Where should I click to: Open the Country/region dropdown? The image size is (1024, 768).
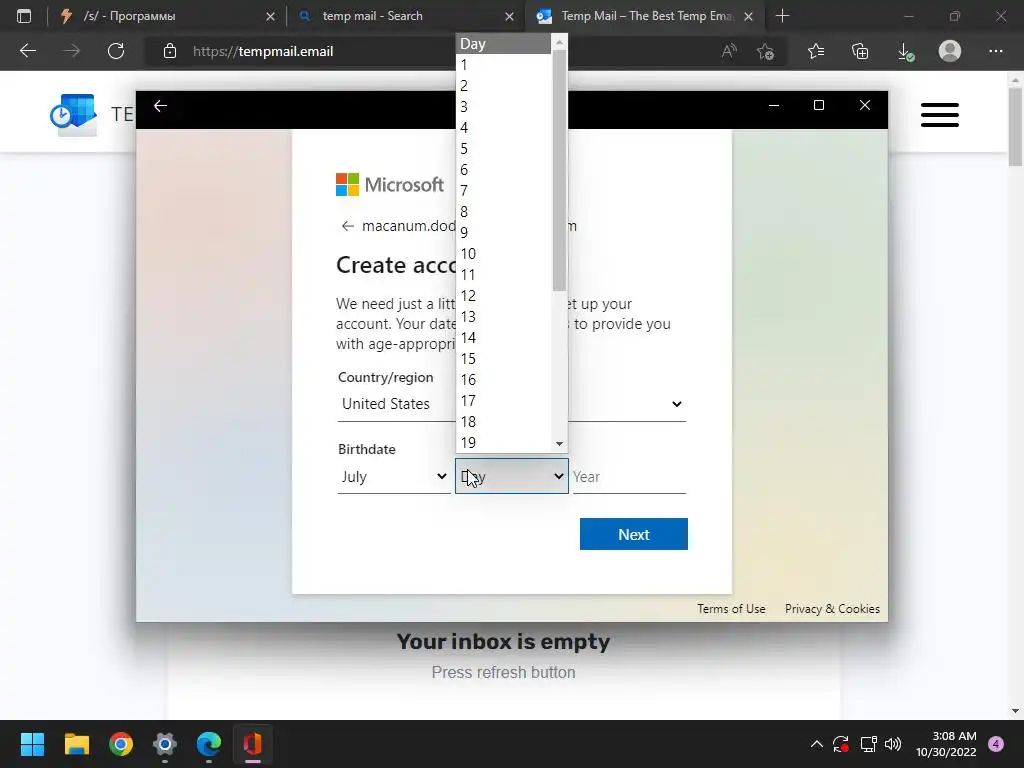point(511,404)
